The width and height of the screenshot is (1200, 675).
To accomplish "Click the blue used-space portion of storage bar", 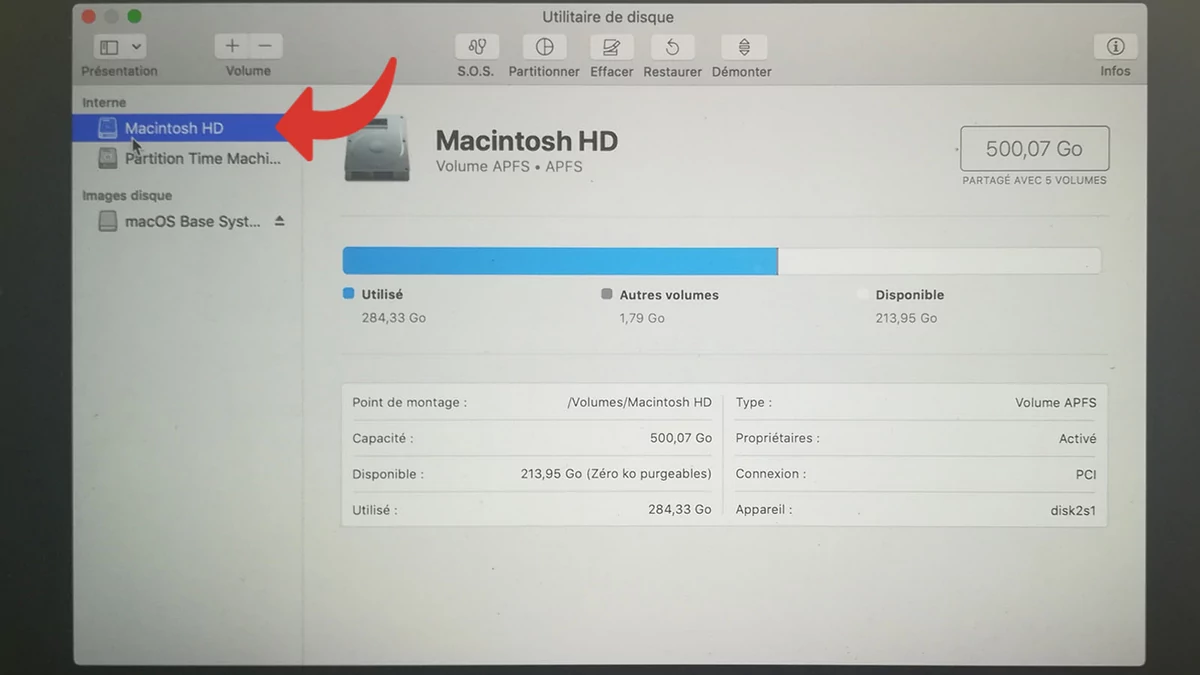I will pos(560,261).
